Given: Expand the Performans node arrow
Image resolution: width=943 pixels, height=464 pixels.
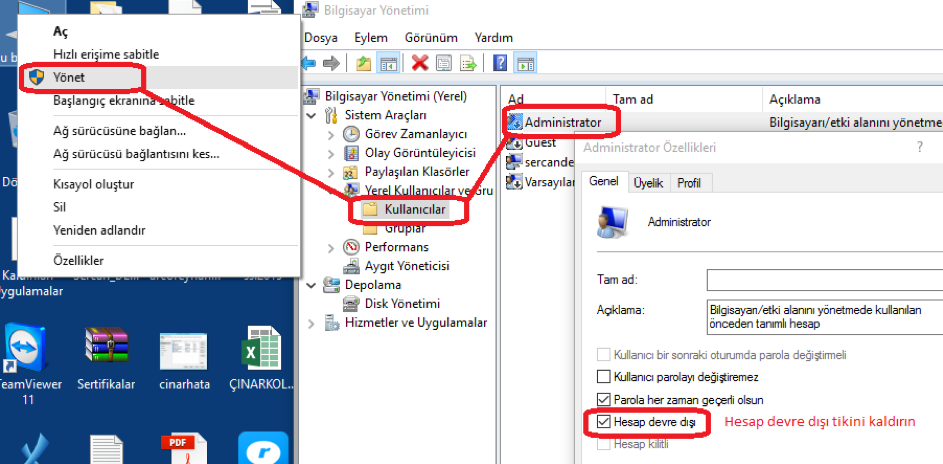Looking at the screenshot, I should pyautogui.click(x=331, y=248).
